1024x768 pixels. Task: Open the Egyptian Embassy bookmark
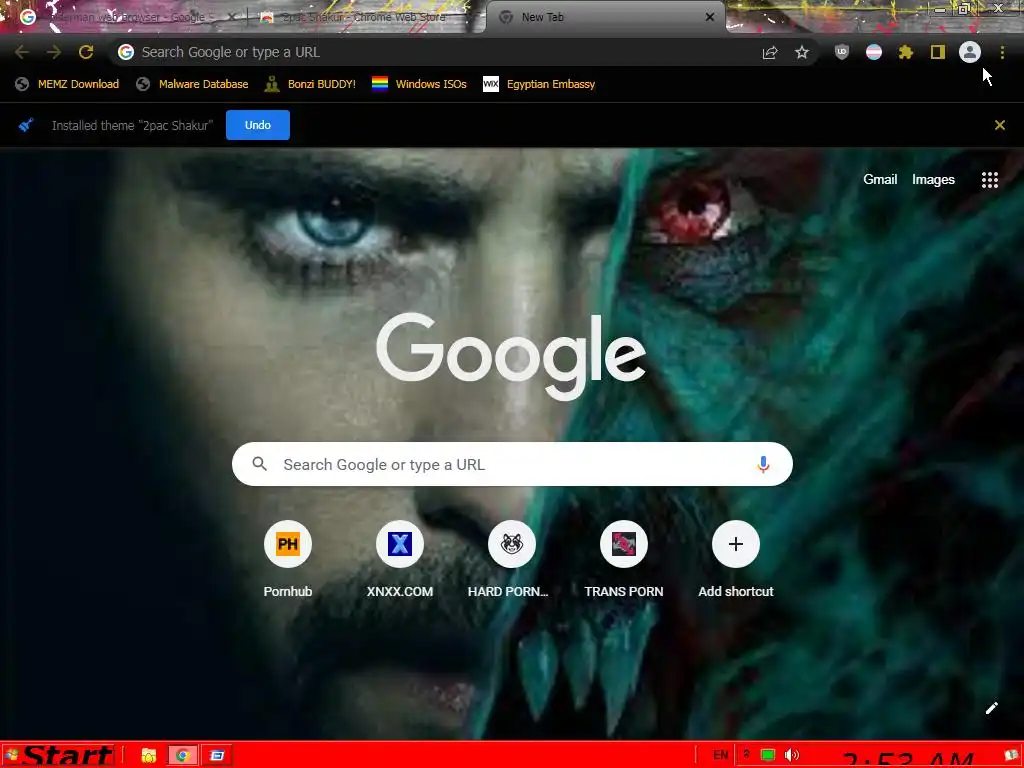[539, 84]
